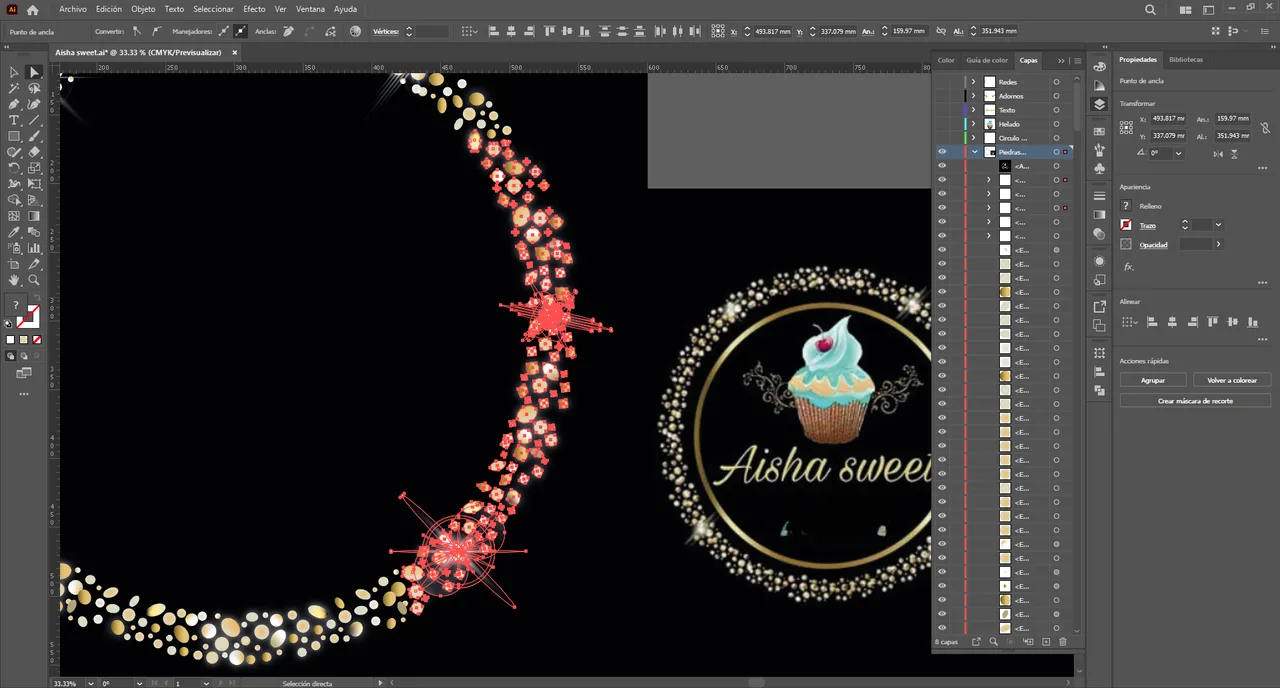Open the Symbols panel icon (club shape)
1280x688 pixels.
[1099, 168]
